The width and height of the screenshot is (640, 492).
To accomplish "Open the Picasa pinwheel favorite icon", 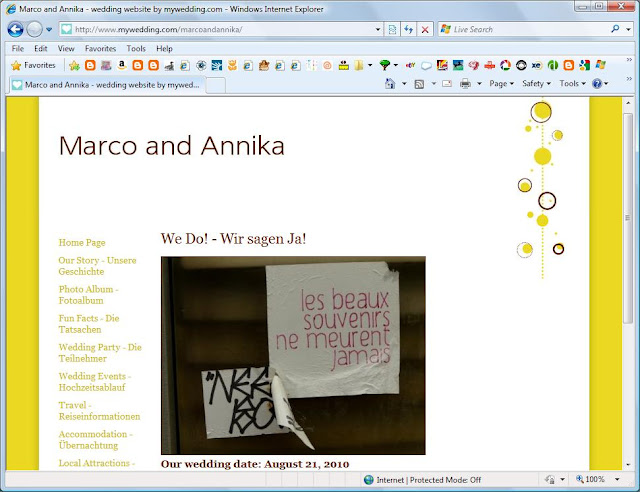I will 505,65.
